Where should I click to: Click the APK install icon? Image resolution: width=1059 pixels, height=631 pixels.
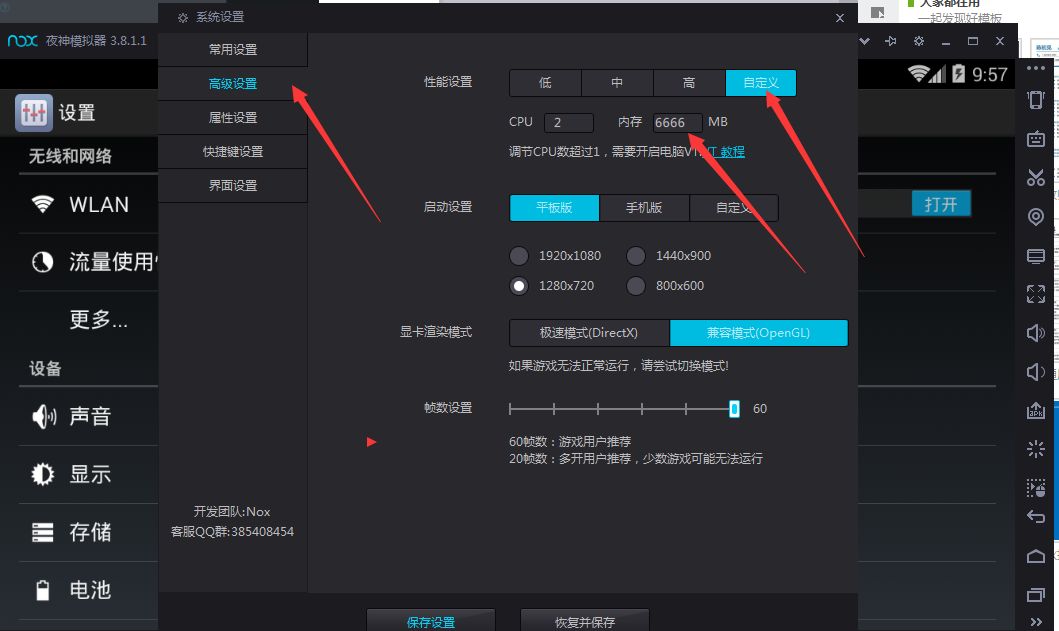(x=1035, y=410)
